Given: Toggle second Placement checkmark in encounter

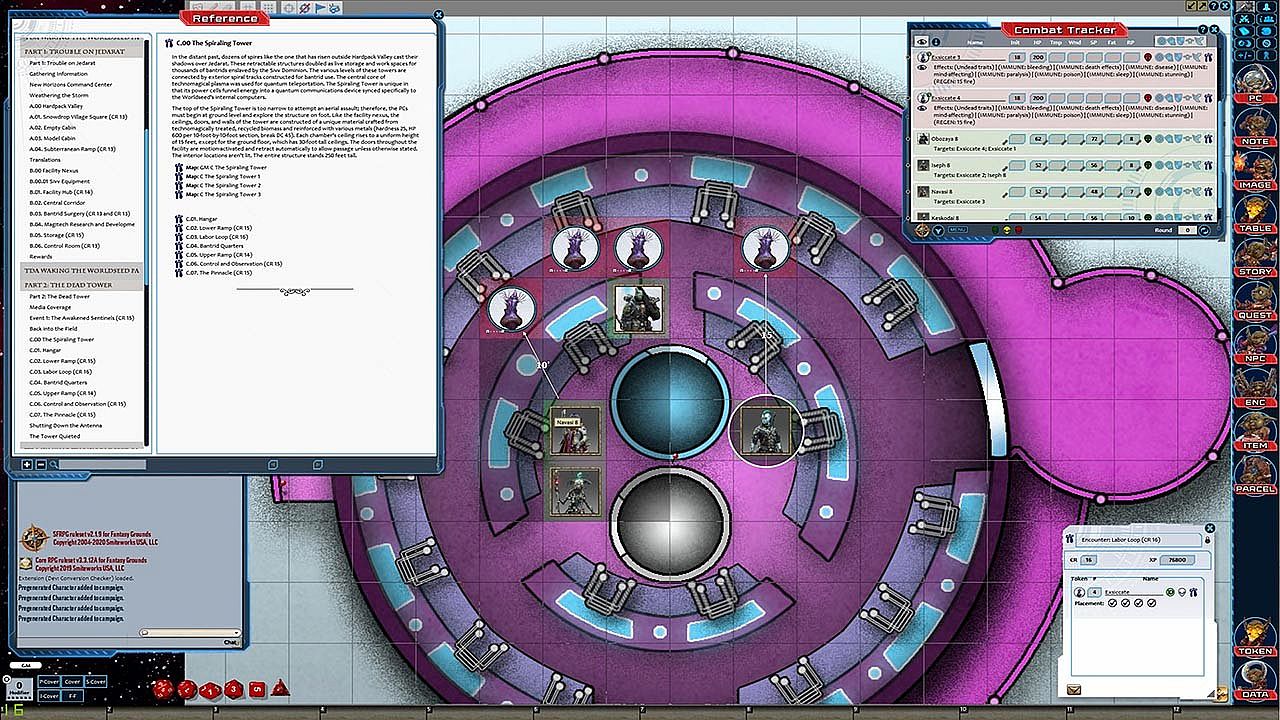Looking at the screenshot, I should pos(1127,603).
